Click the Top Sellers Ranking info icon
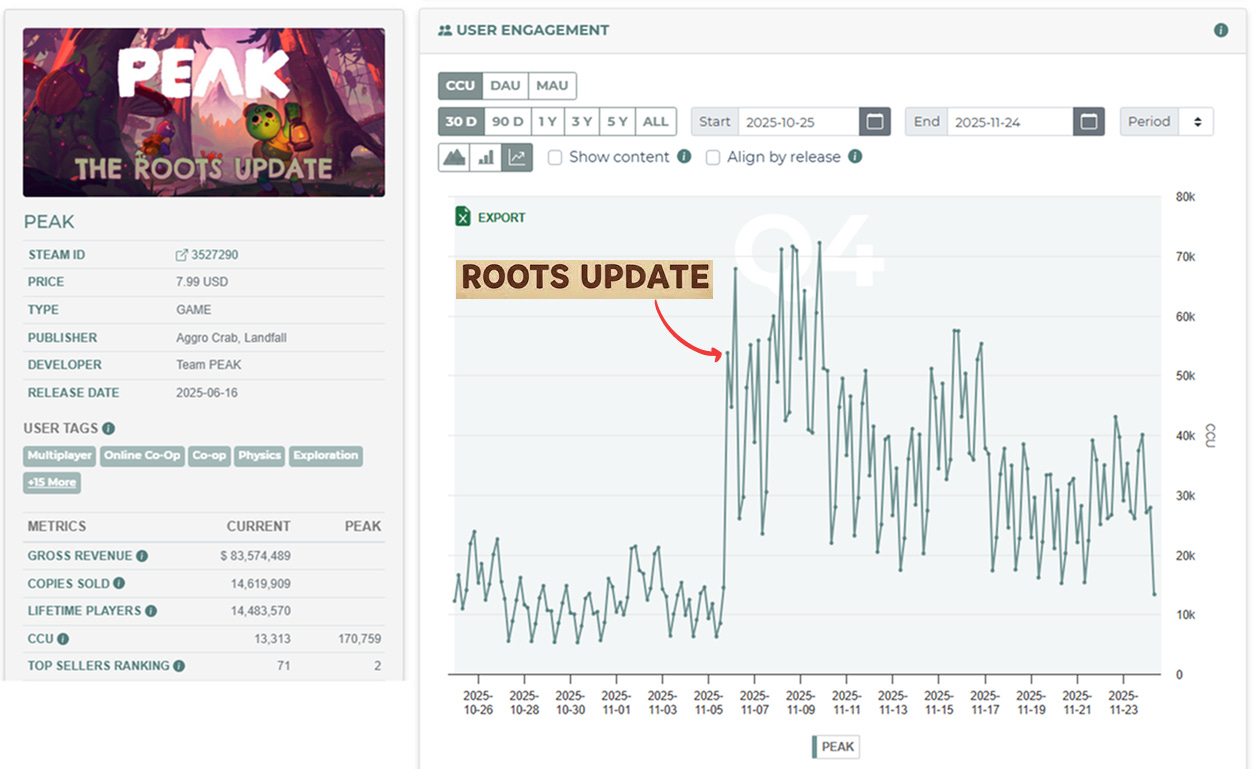This screenshot has width=1257, height=769. 179,666
